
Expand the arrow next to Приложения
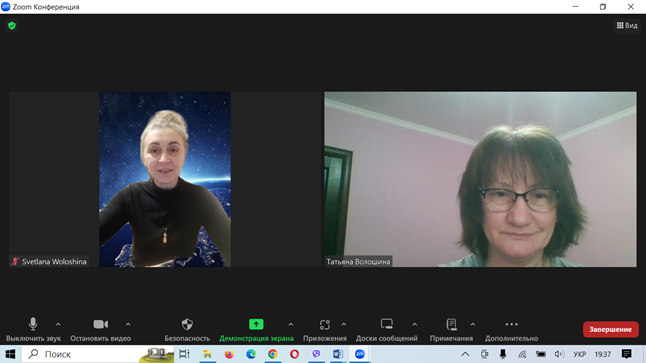click(344, 325)
